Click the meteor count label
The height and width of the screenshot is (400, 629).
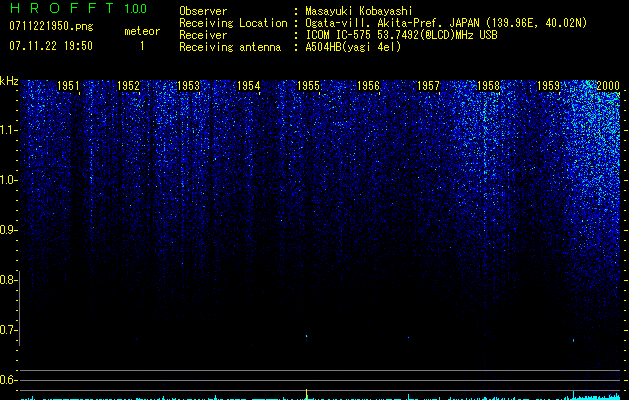coord(142,31)
